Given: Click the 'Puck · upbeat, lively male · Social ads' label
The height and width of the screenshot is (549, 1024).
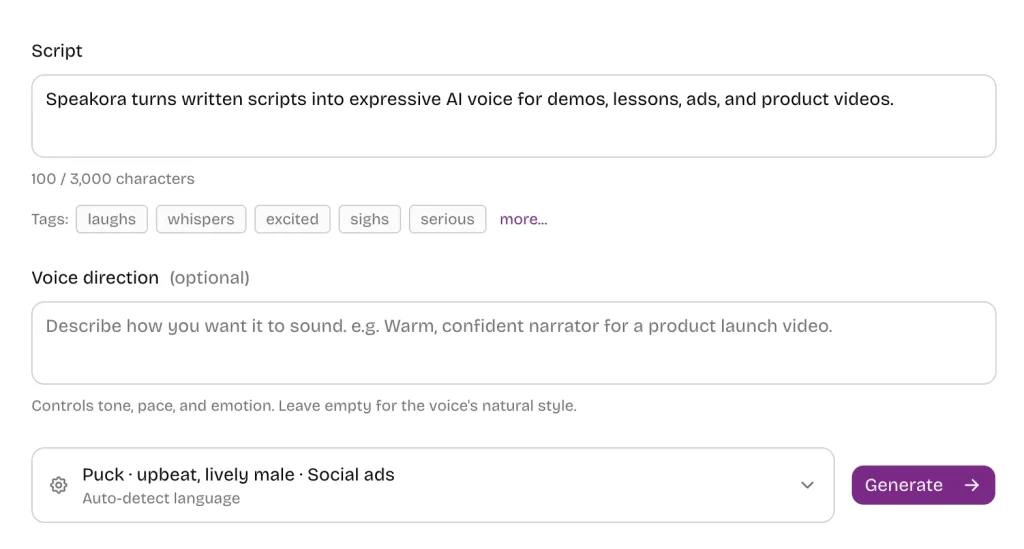Looking at the screenshot, I should click(x=238, y=475).
